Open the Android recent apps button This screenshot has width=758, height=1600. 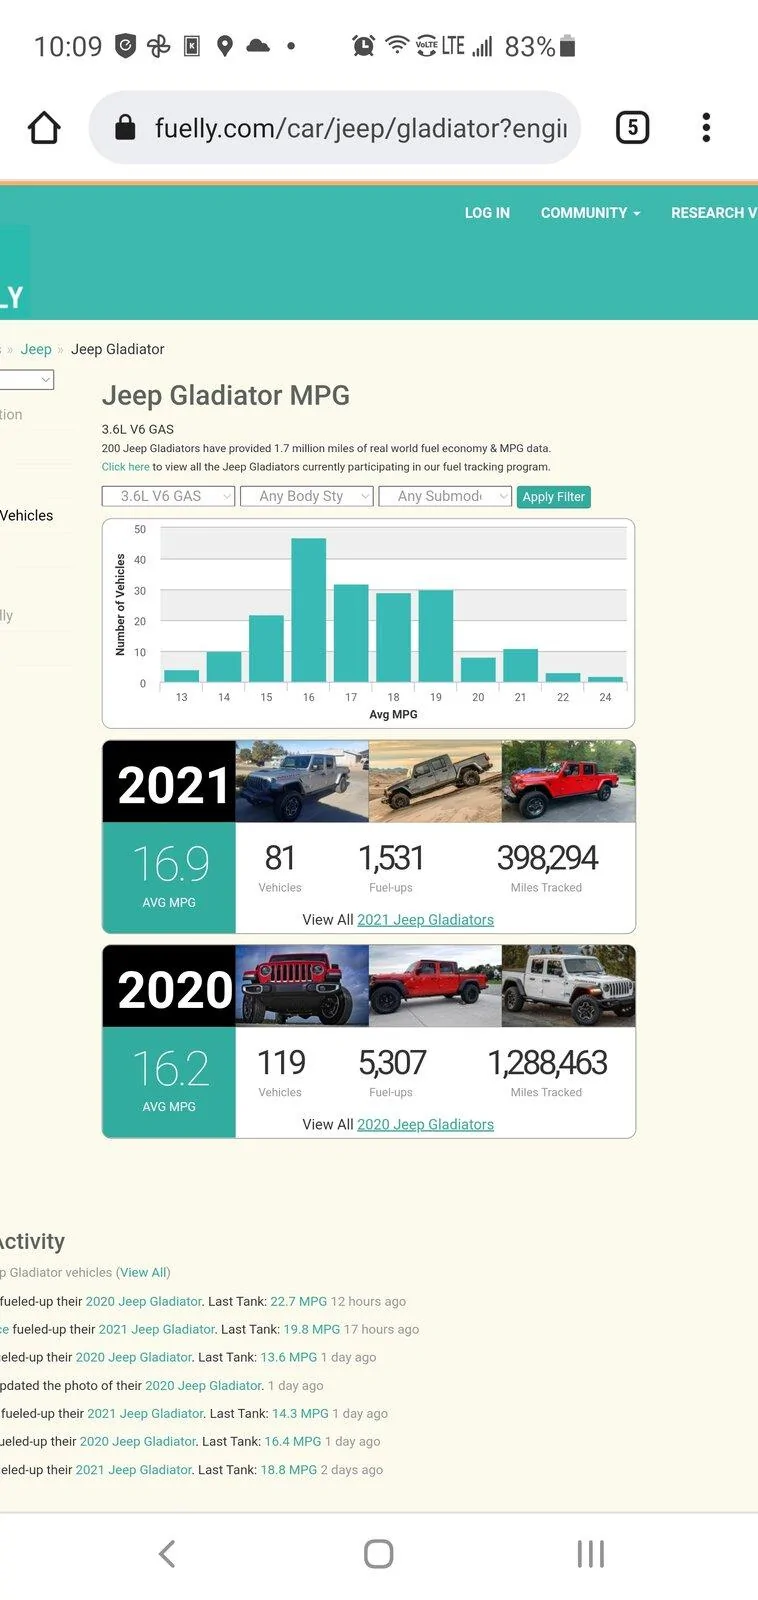pos(591,1553)
